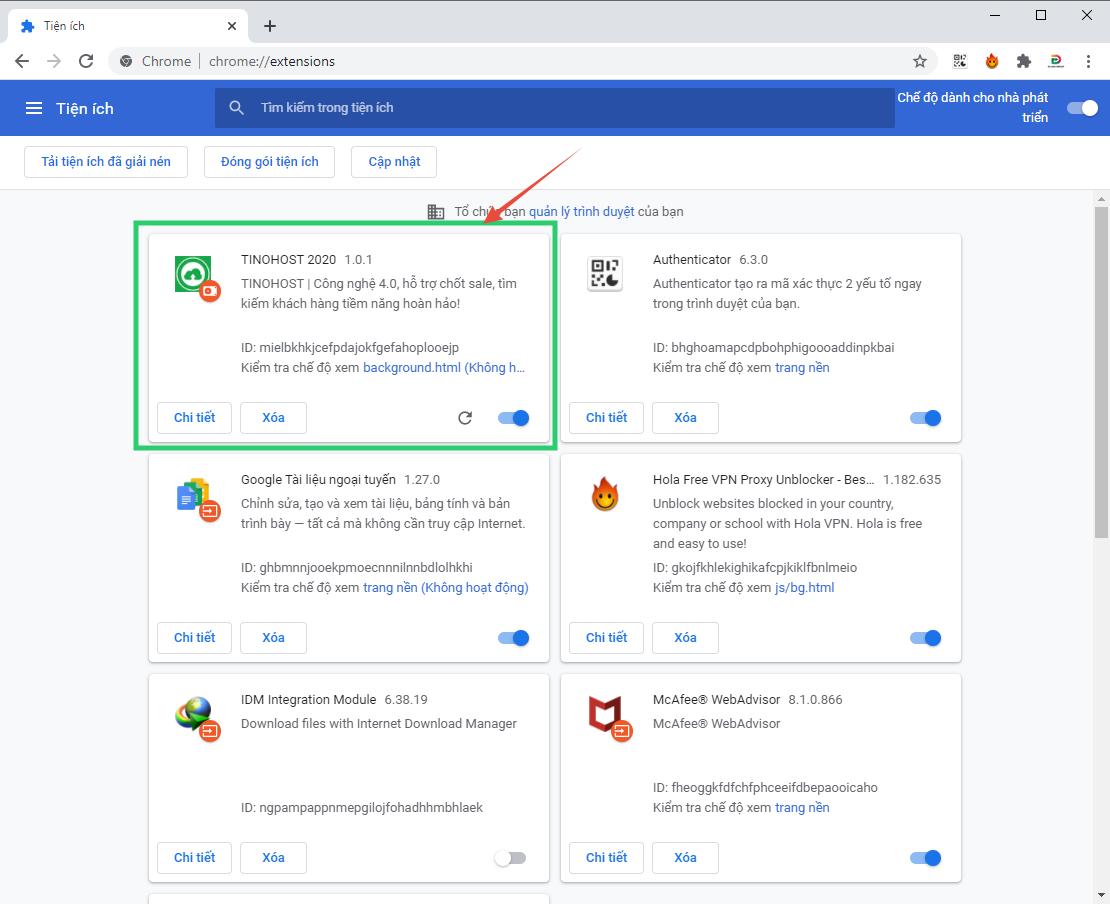Screen dimensions: 1110x904
Task: Open the Chrome three-dot menu
Action: (1088, 62)
